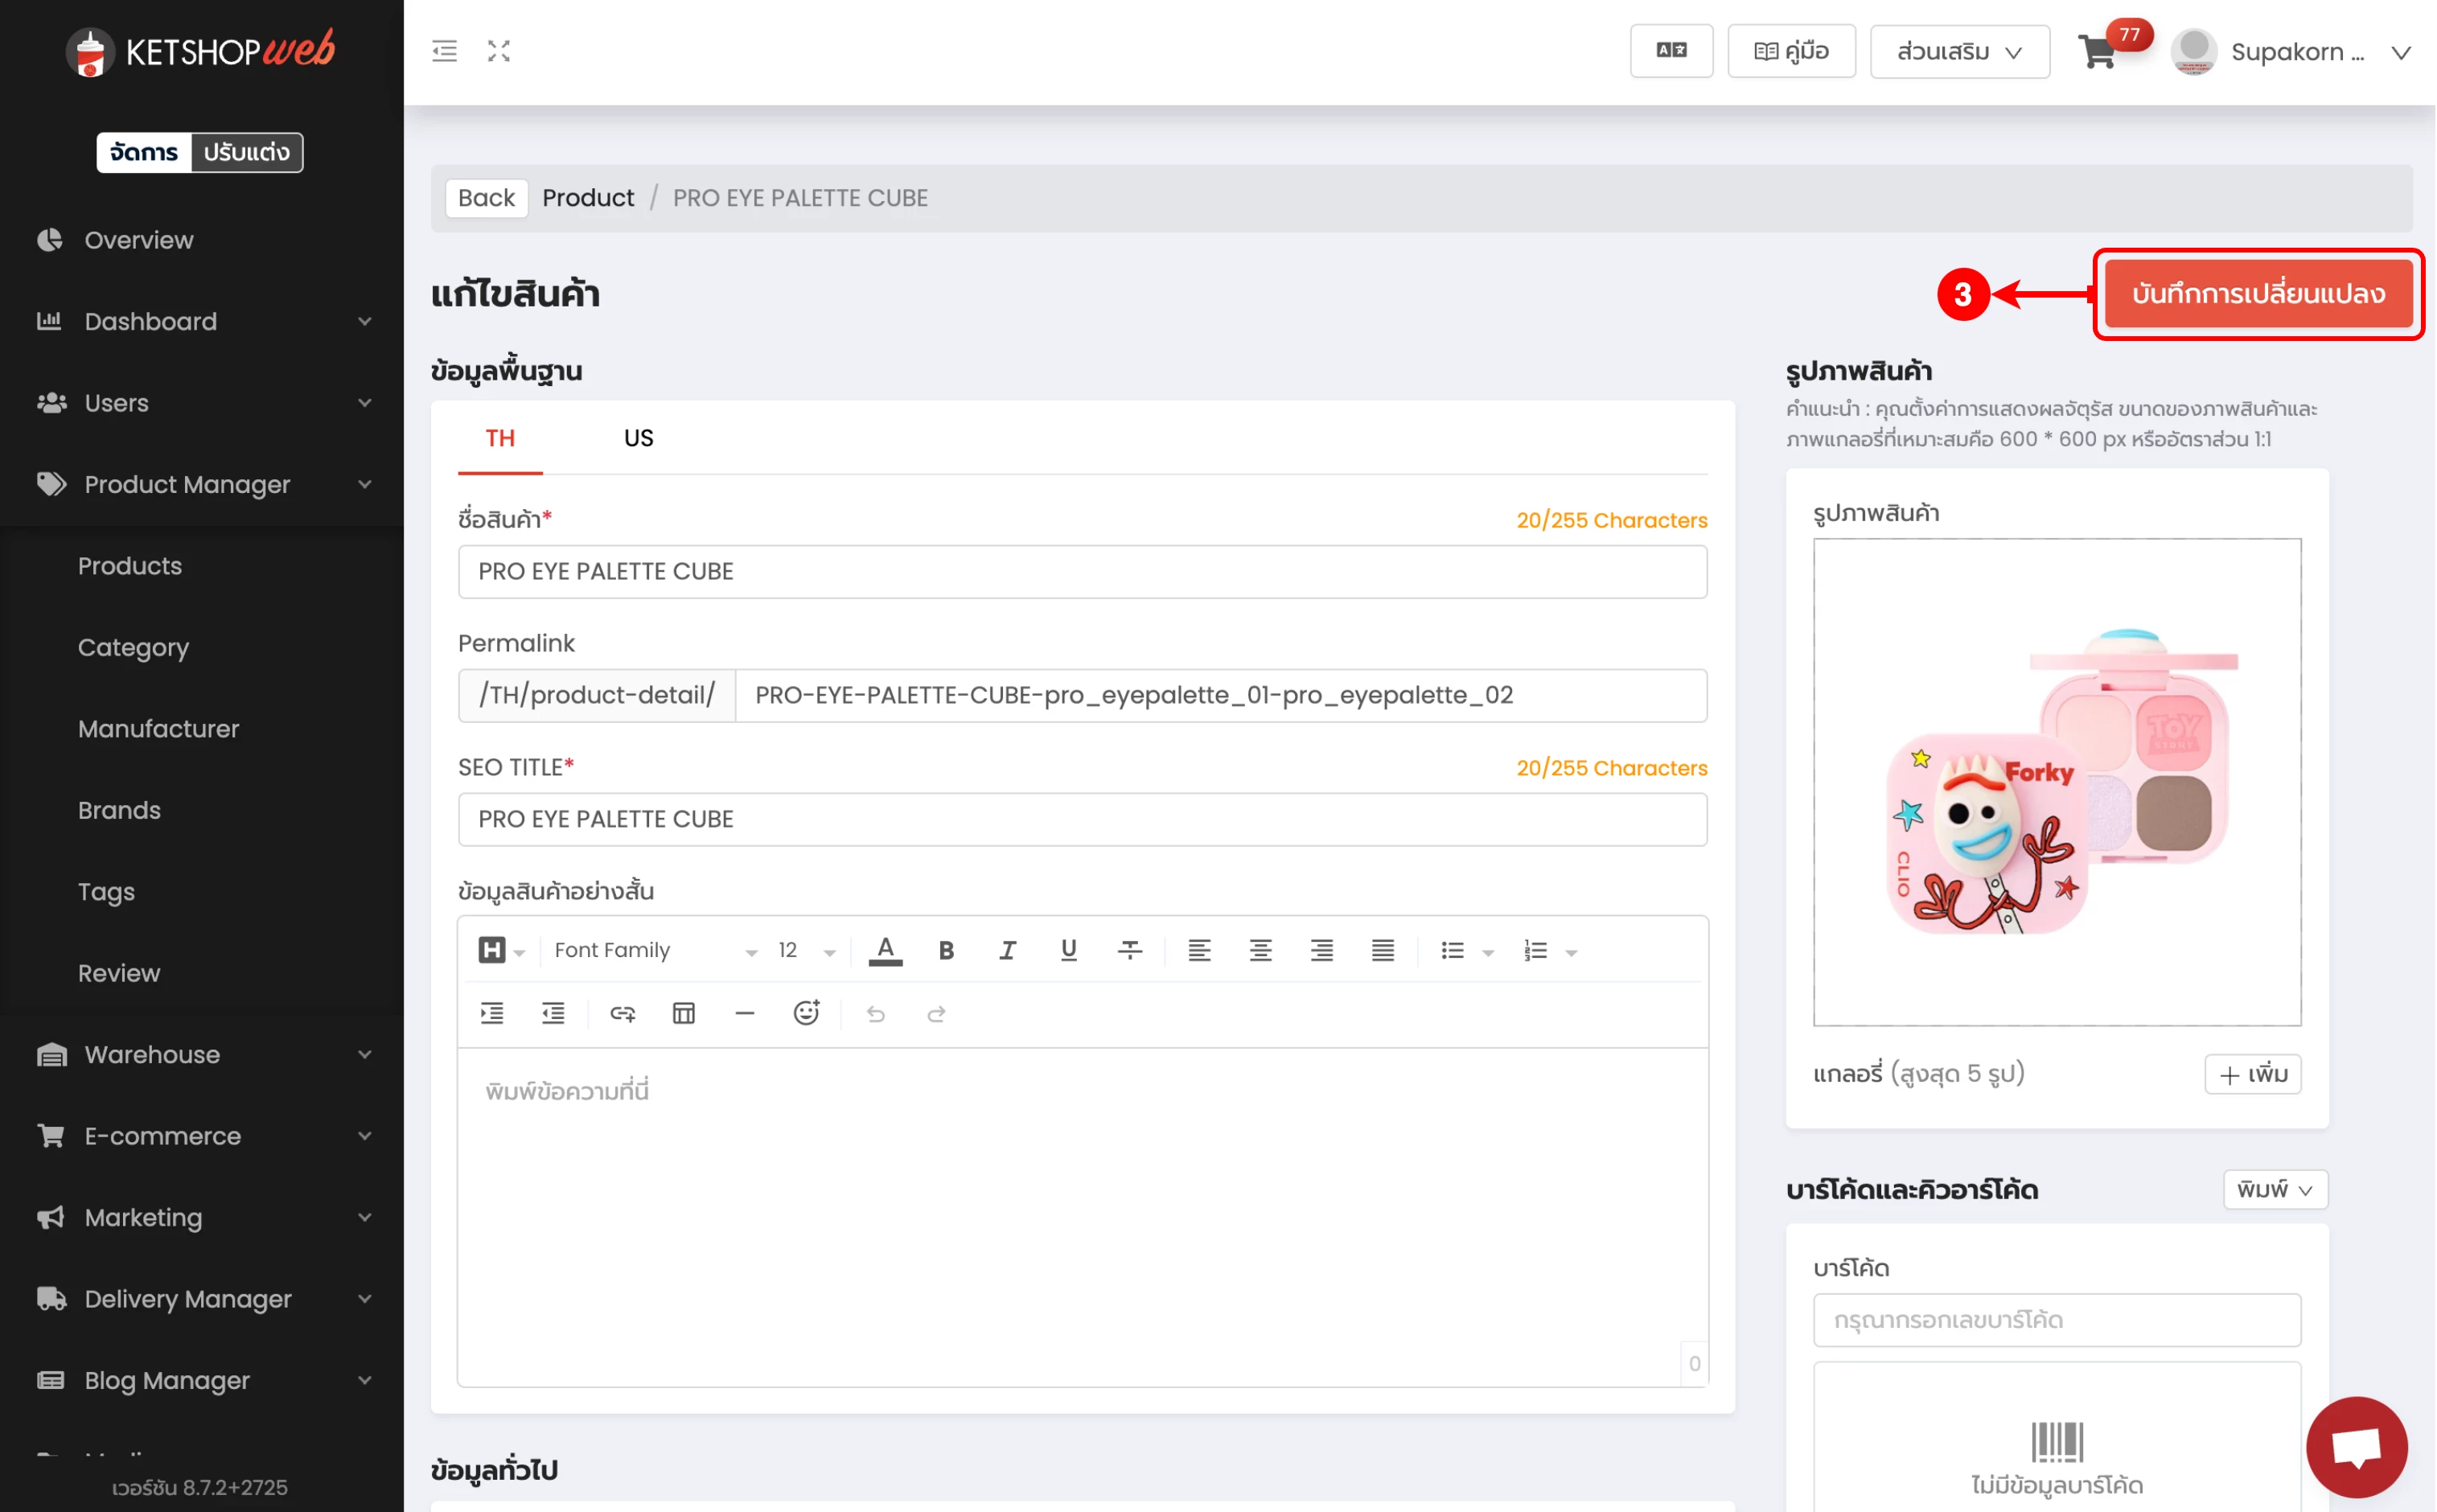Switch to ปรับแต่ง mode toggle
Screen dimensions: 2437x1512
(x=246, y=152)
